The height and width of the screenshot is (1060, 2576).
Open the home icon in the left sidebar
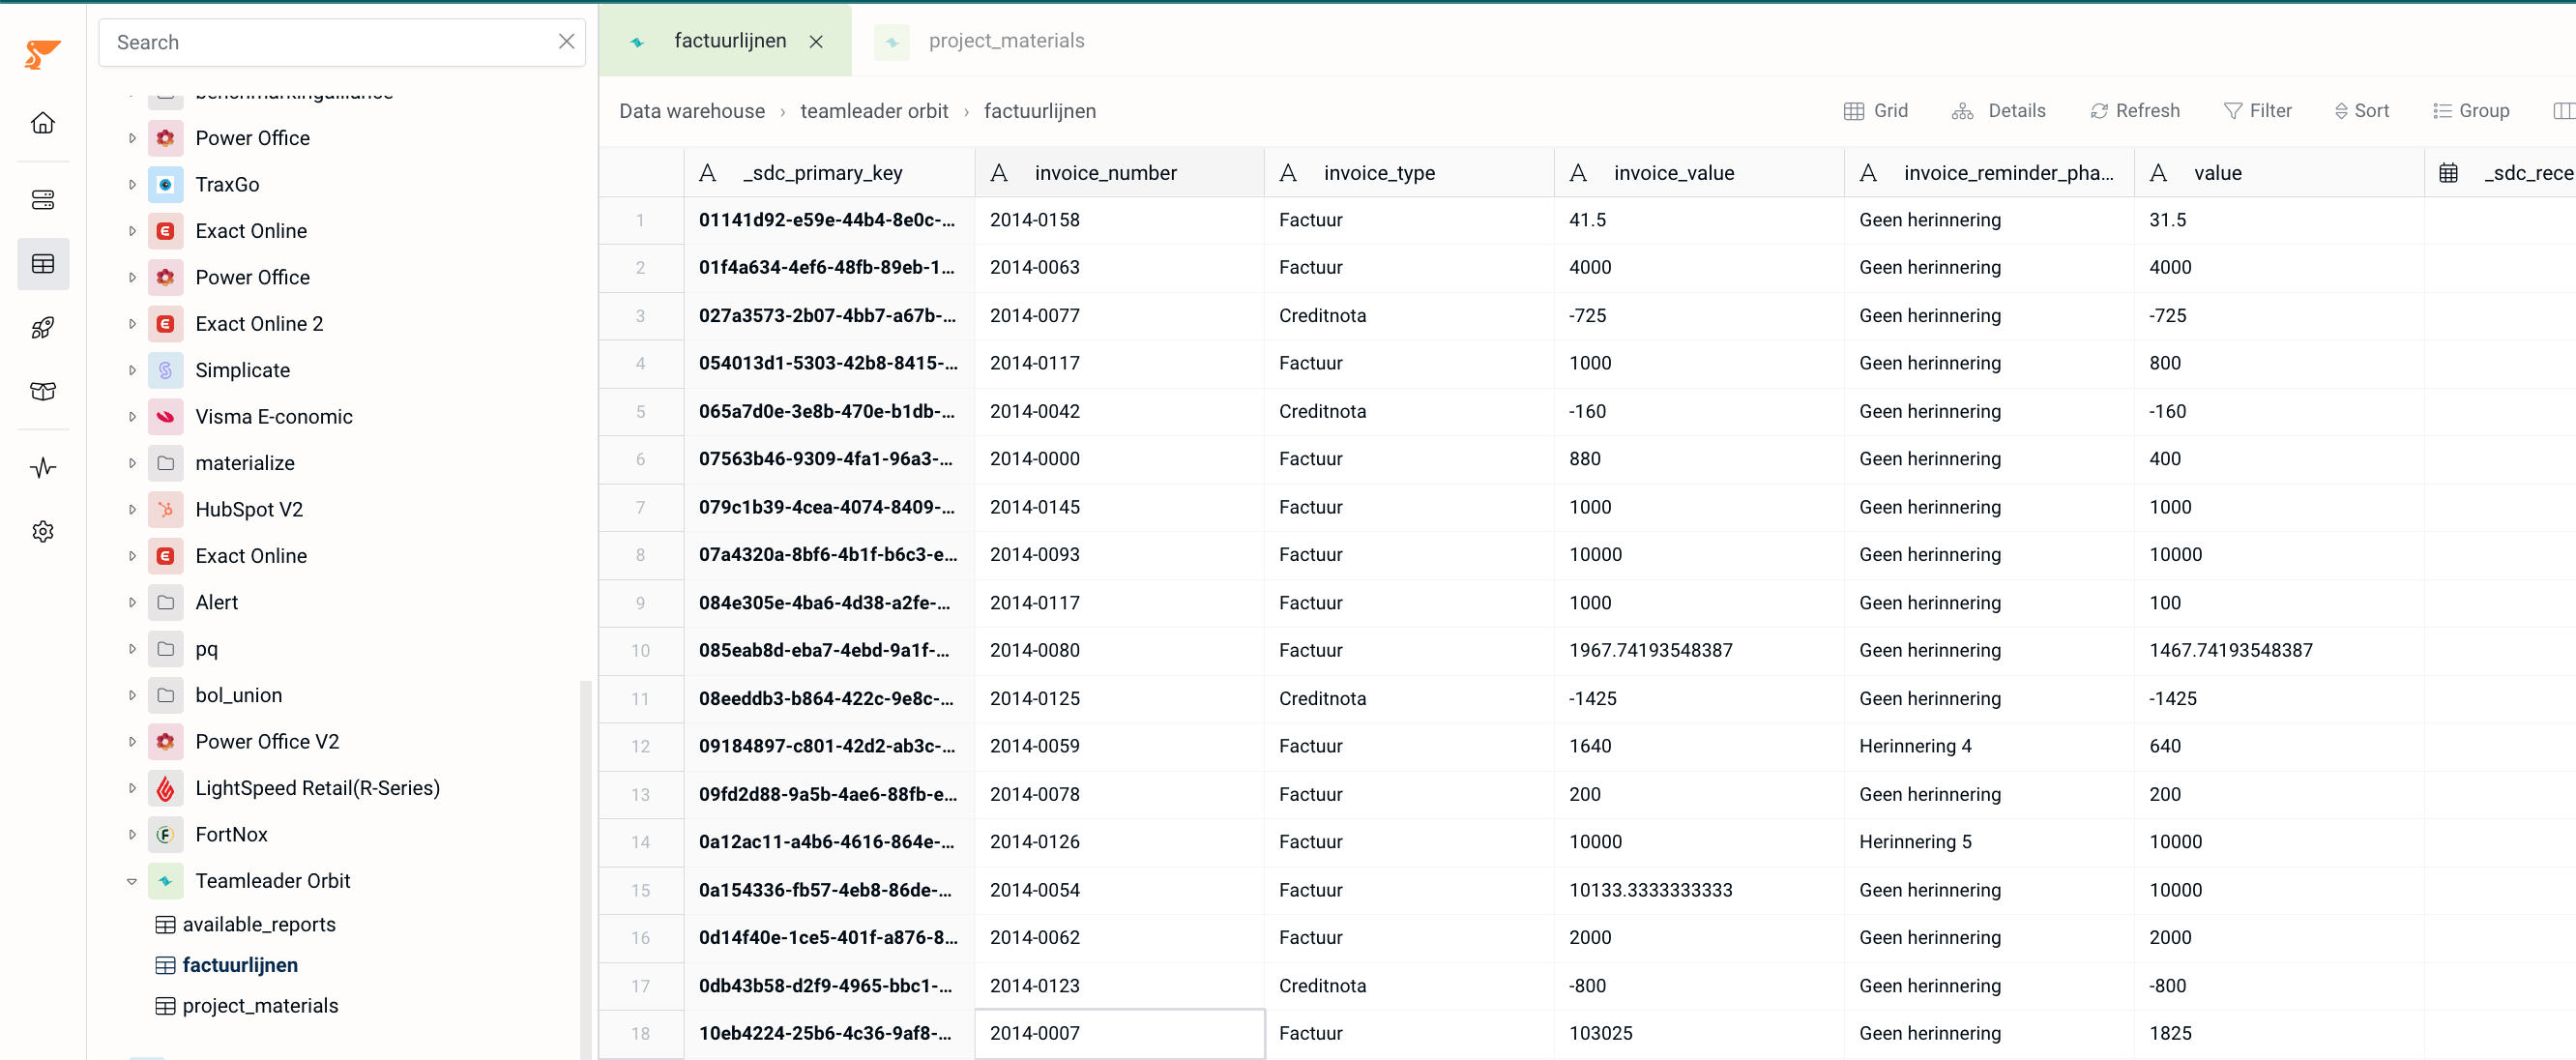(43, 123)
